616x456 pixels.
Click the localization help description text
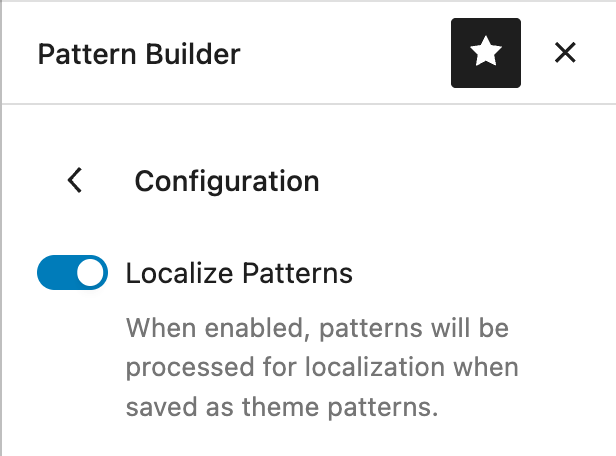point(322,367)
